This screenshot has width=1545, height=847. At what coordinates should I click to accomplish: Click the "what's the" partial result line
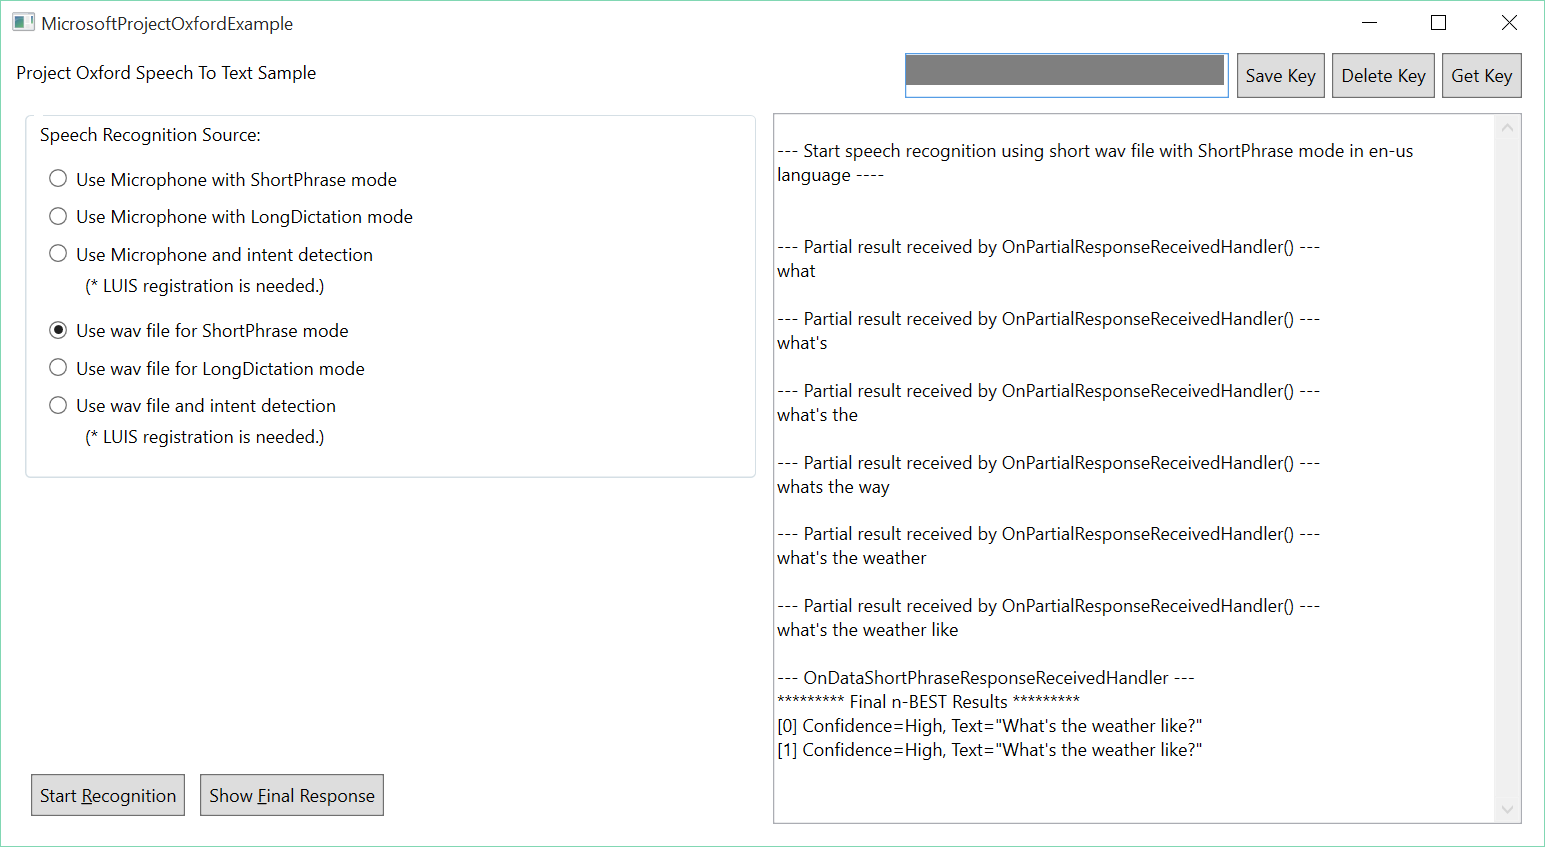(x=817, y=415)
